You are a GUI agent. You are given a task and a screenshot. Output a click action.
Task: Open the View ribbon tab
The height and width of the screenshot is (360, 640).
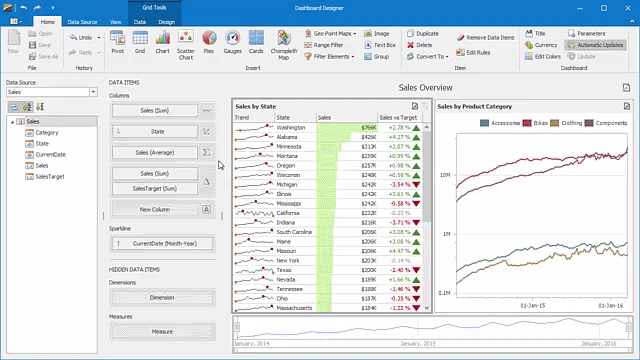(x=116, y=22)
